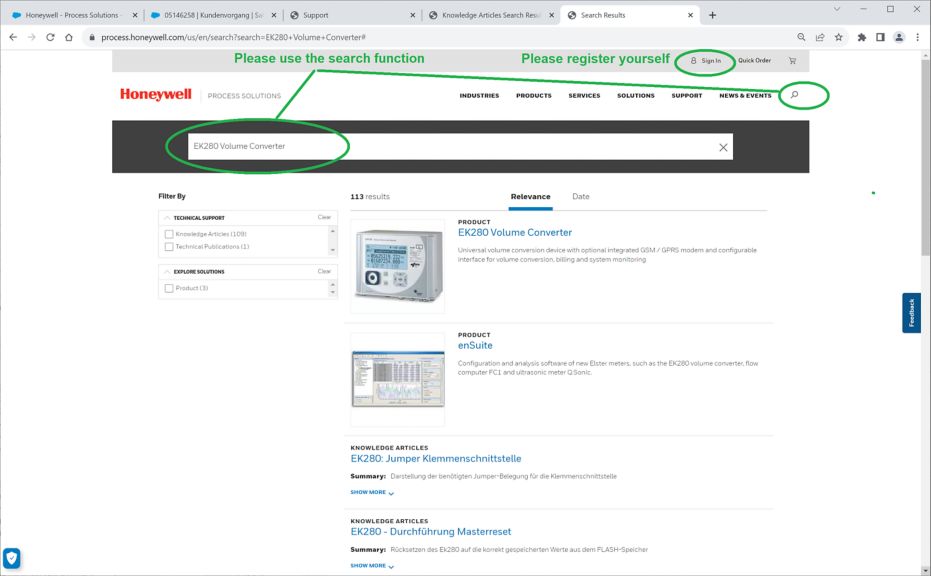The height and width of the screenshot is (576, 931).
Task: Check the Technical Publications (1) filter
Action: click(169, 246)
